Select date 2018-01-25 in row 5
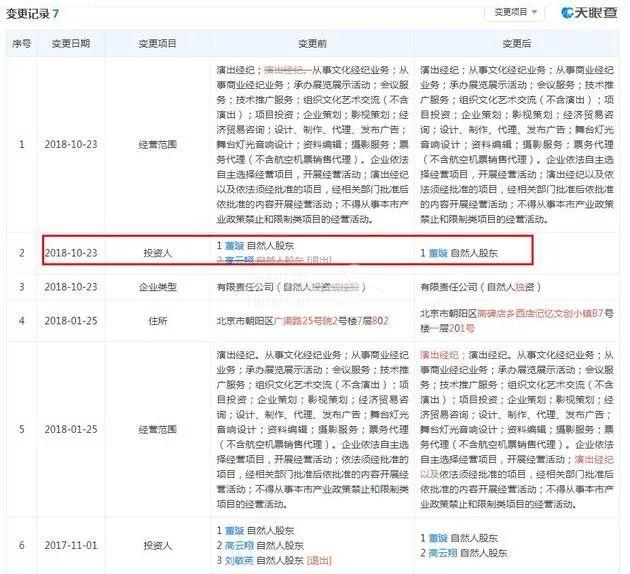This screenshot has width=630, height=574. [x=71, y=429]
